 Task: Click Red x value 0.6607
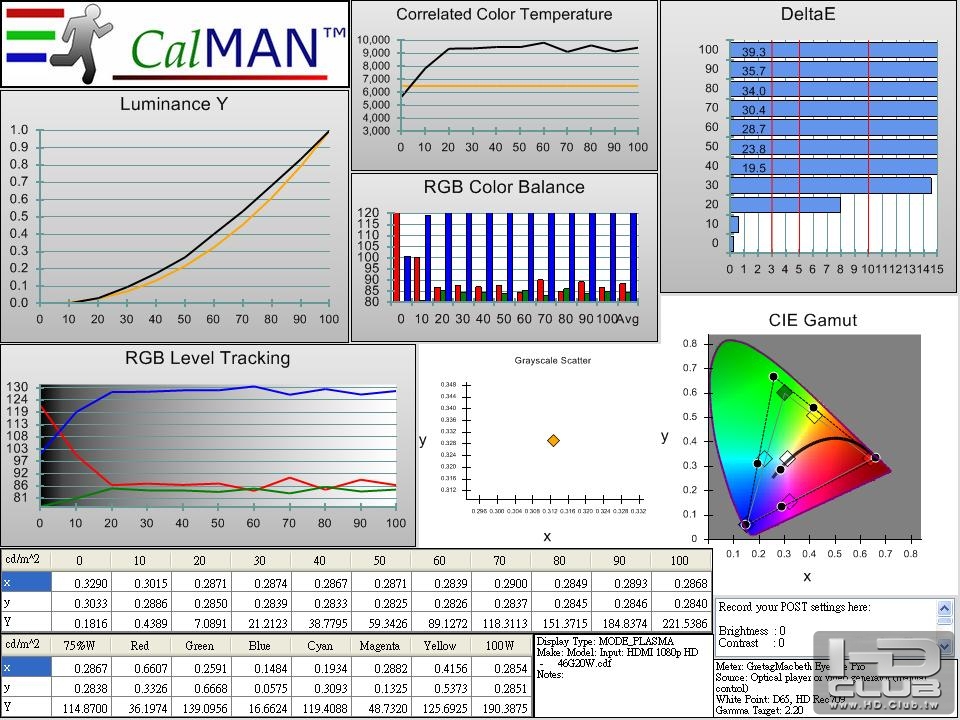point(141,667)
